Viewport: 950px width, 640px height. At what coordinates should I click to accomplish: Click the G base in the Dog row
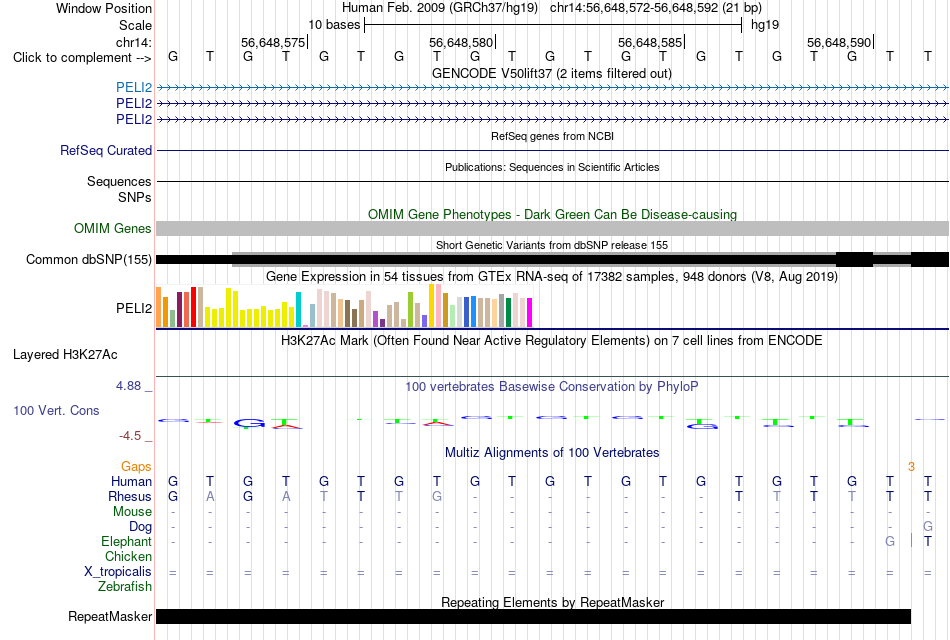(x=928, y=526)
